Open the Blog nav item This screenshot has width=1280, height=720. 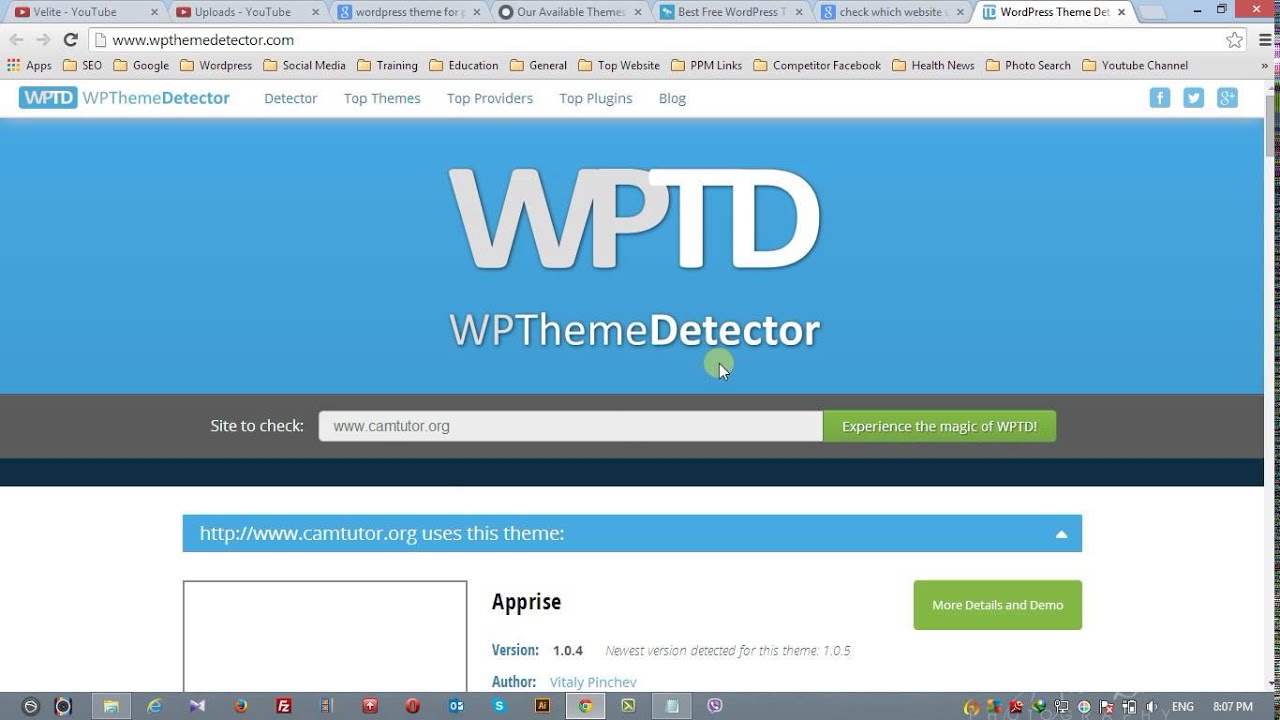[672, 98]
